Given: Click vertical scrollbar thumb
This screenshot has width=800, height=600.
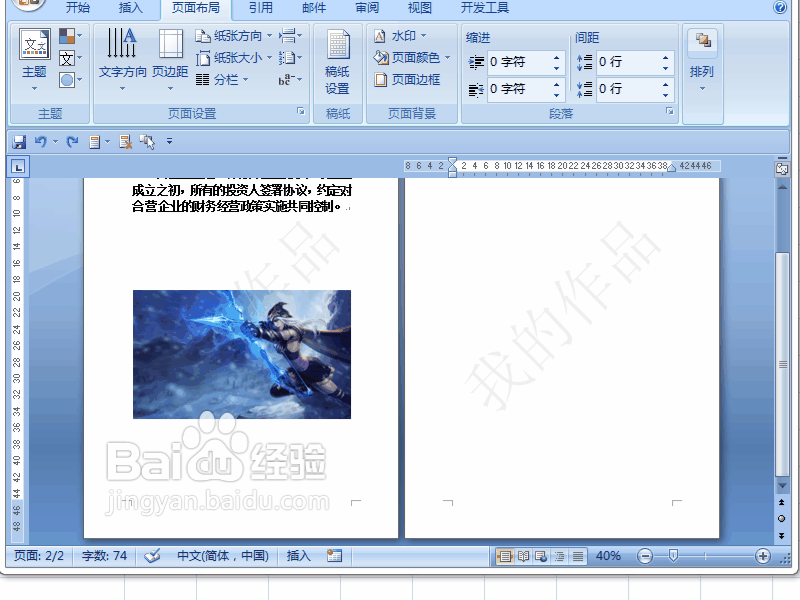Looking at the screenshot, I should click(782, 364).
